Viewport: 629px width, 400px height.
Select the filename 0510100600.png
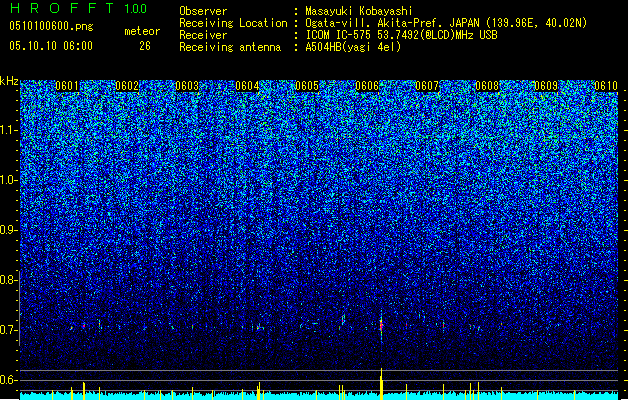click(51, 26)
